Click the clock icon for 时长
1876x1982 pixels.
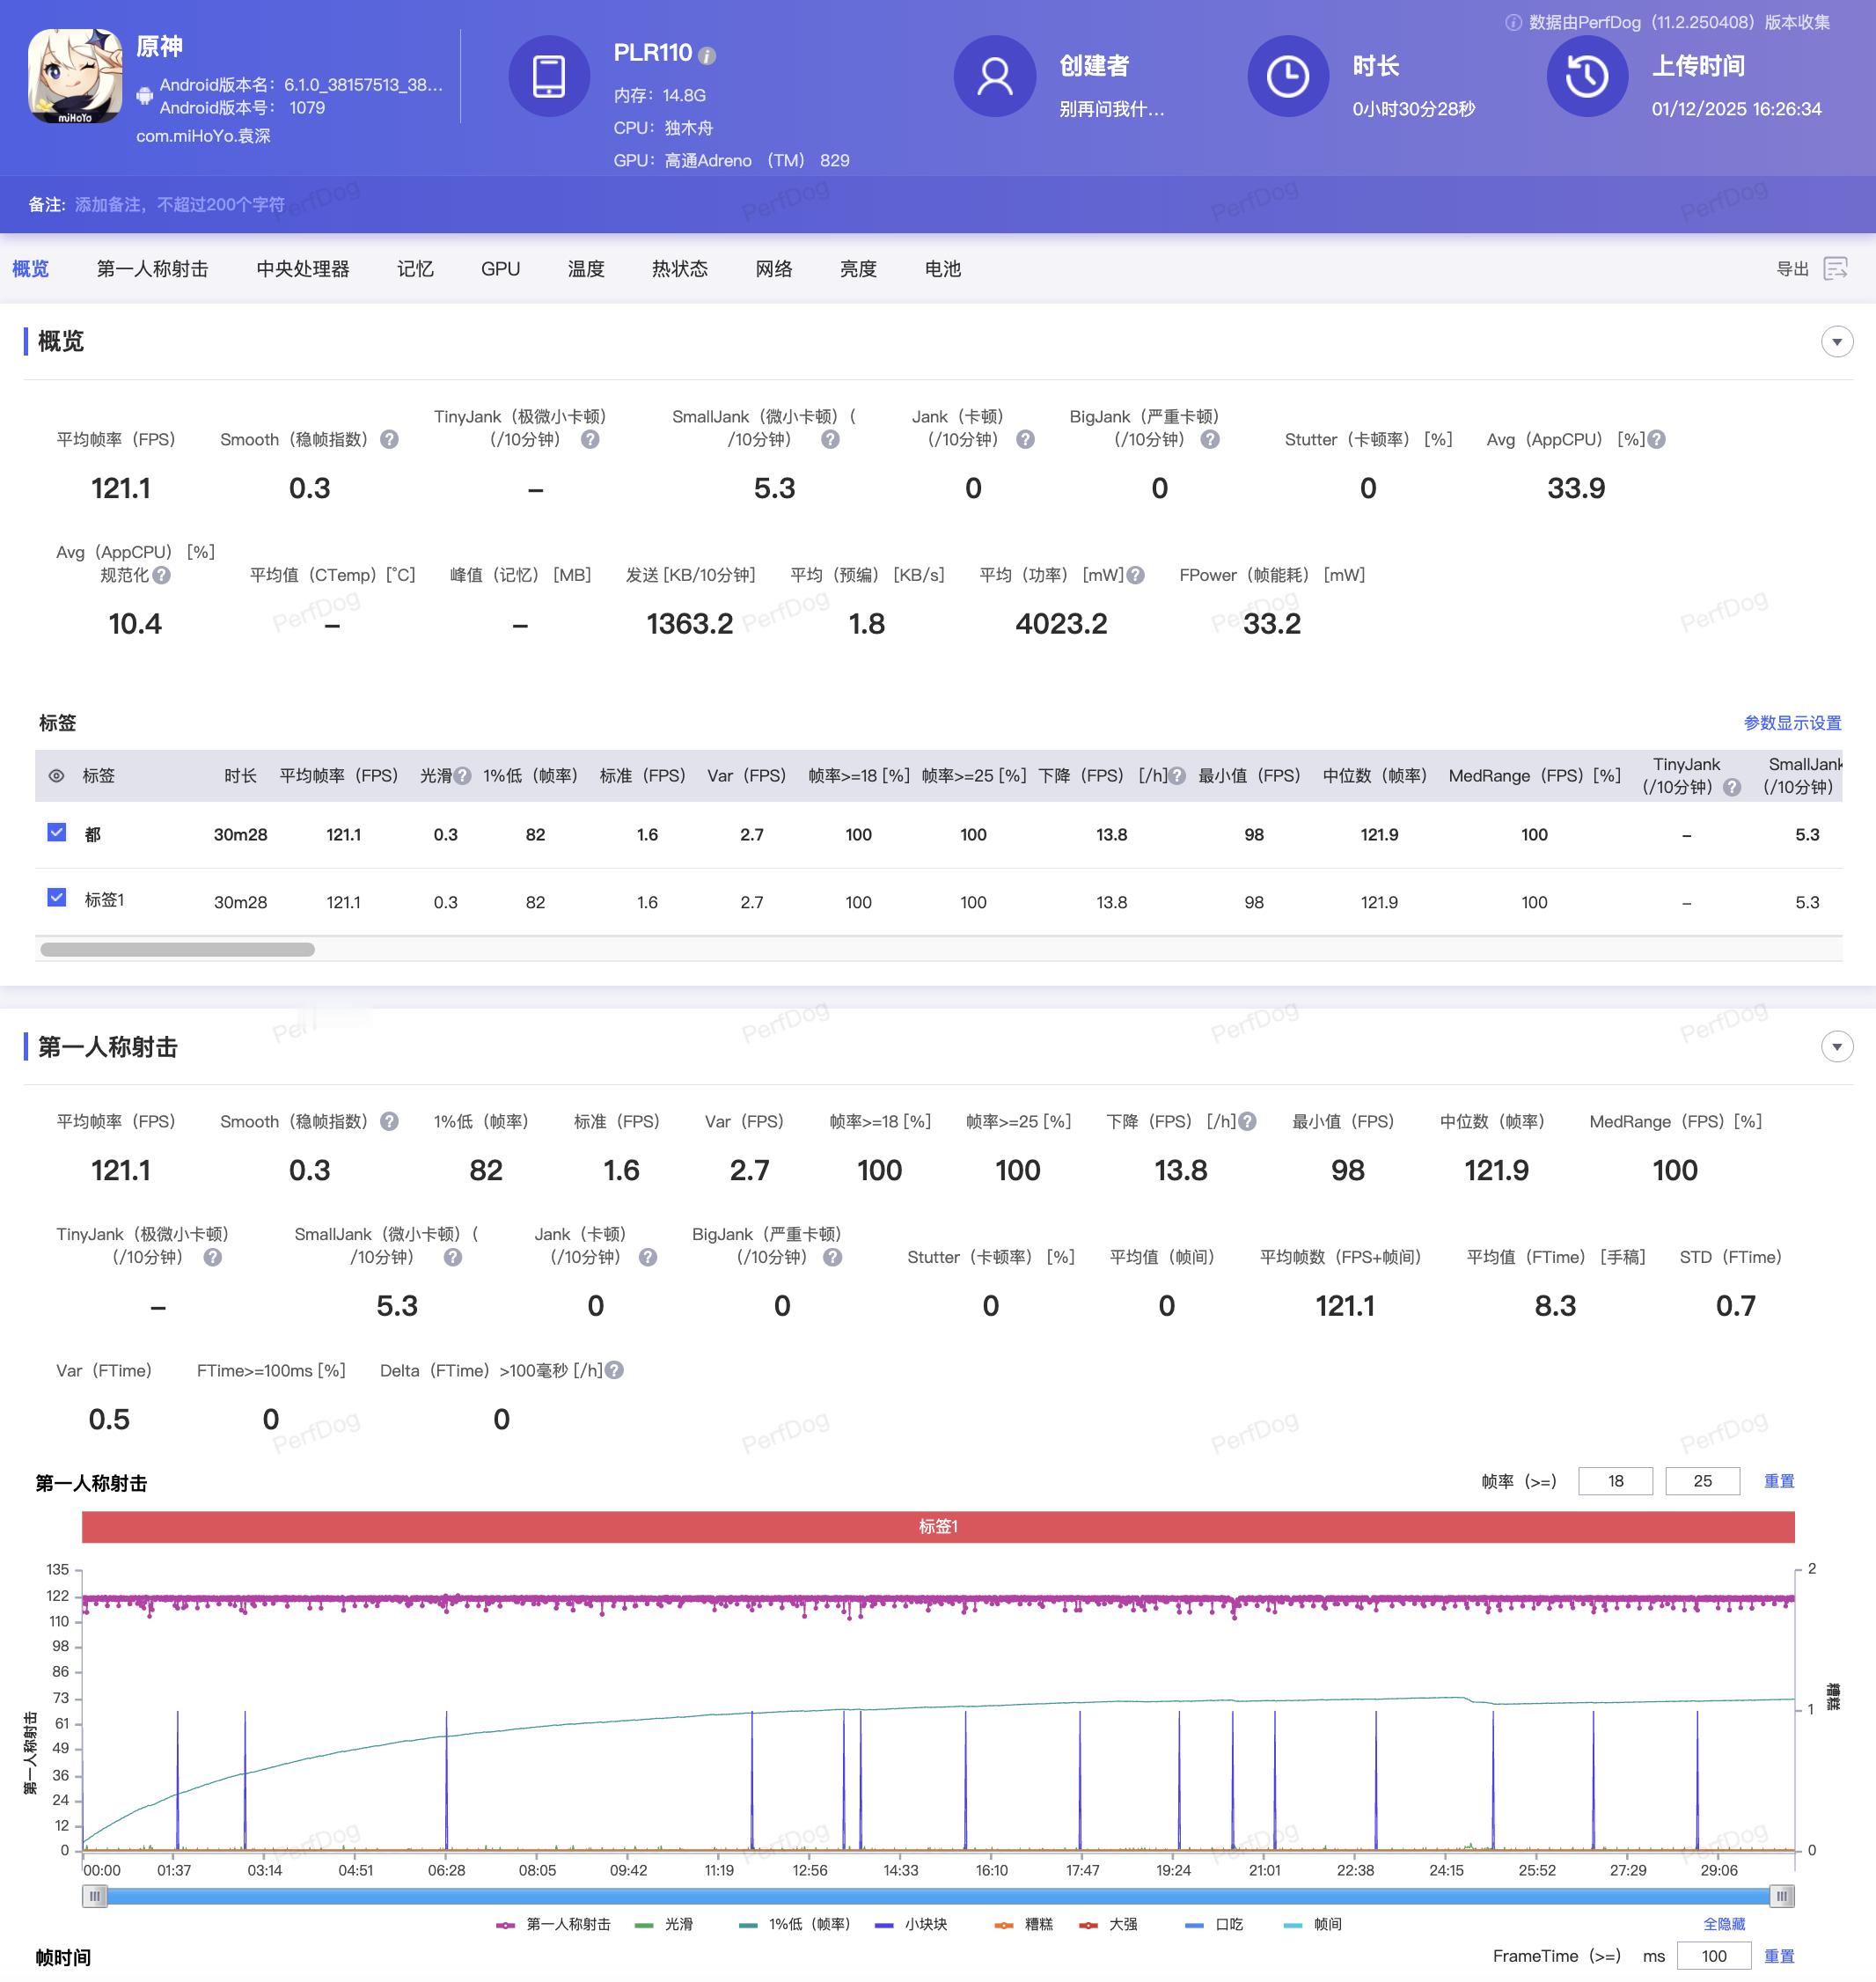pyautogui.click(x=1288, y=76)
